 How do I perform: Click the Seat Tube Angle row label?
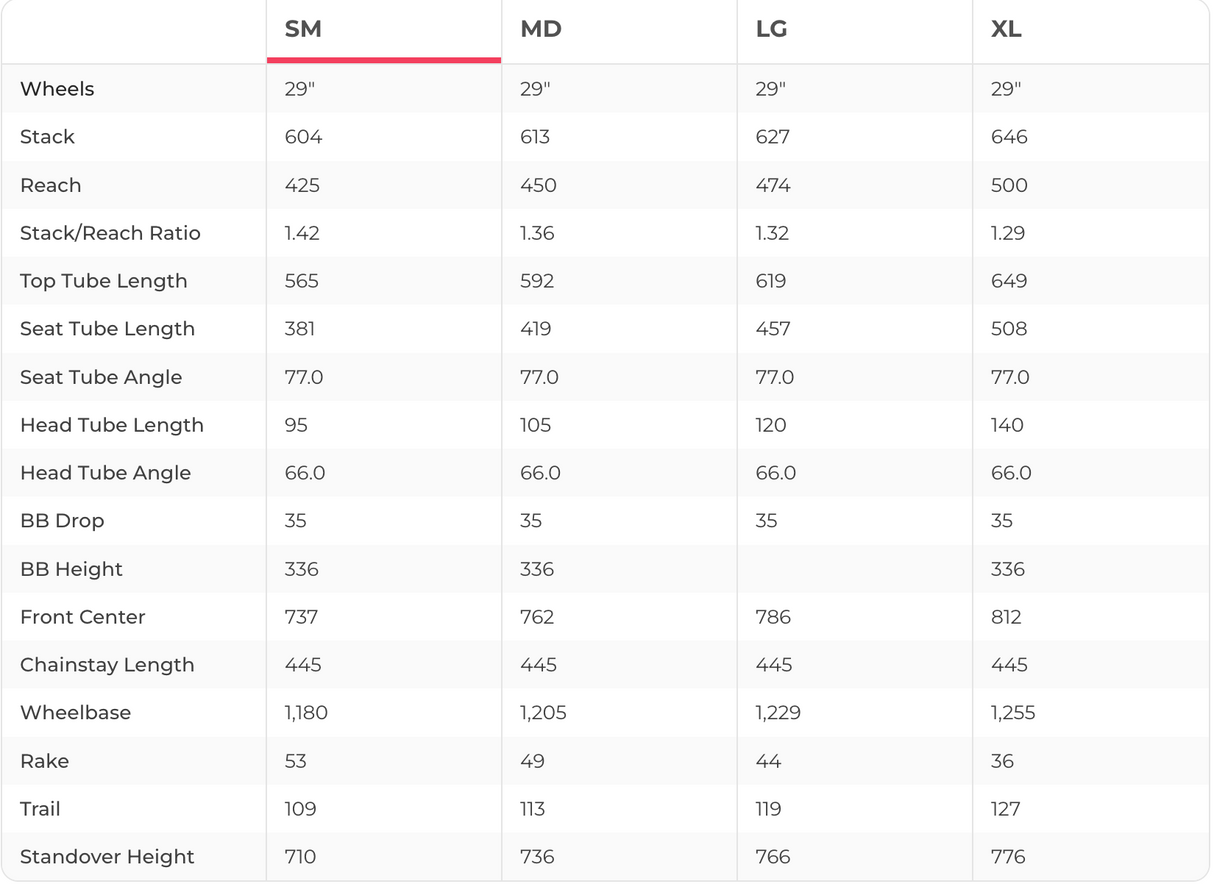[x=101, y=377]
